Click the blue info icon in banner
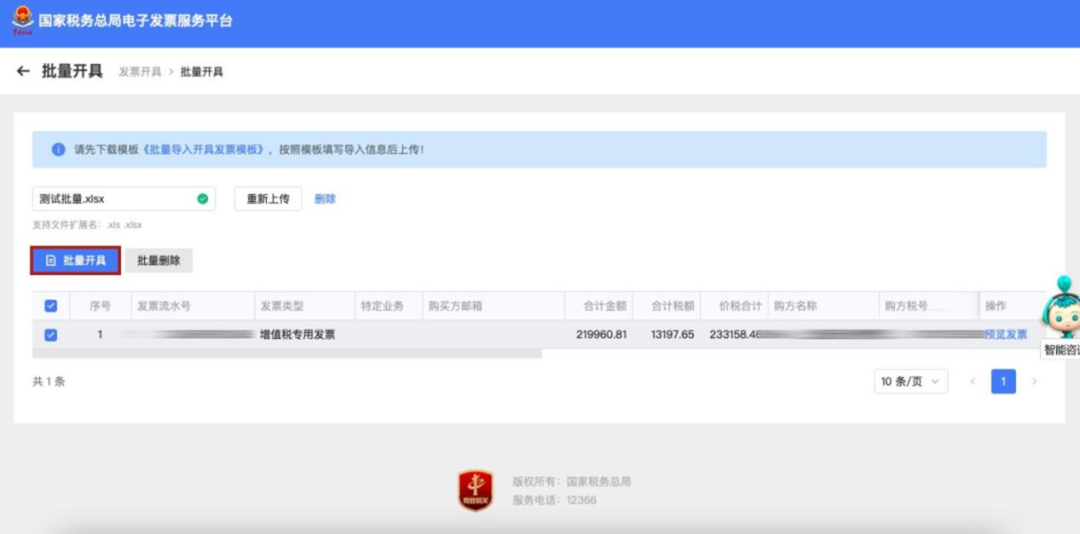The width and height of the screenshot is (1080, 534). pos(58,149)
